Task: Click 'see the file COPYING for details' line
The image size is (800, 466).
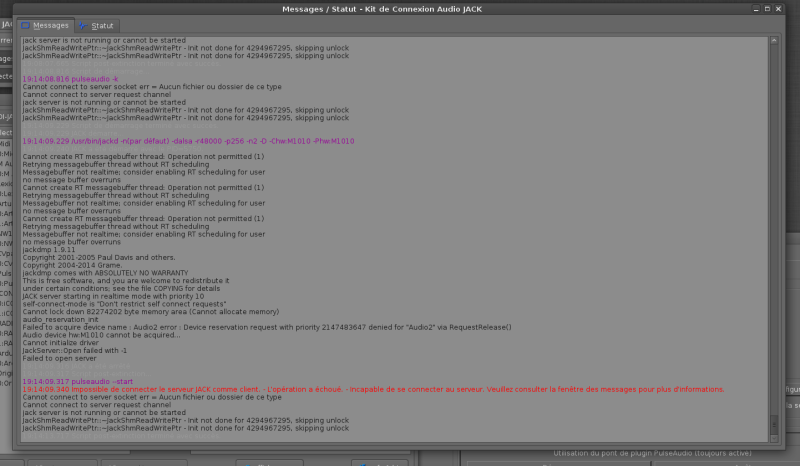Action: 121,288
